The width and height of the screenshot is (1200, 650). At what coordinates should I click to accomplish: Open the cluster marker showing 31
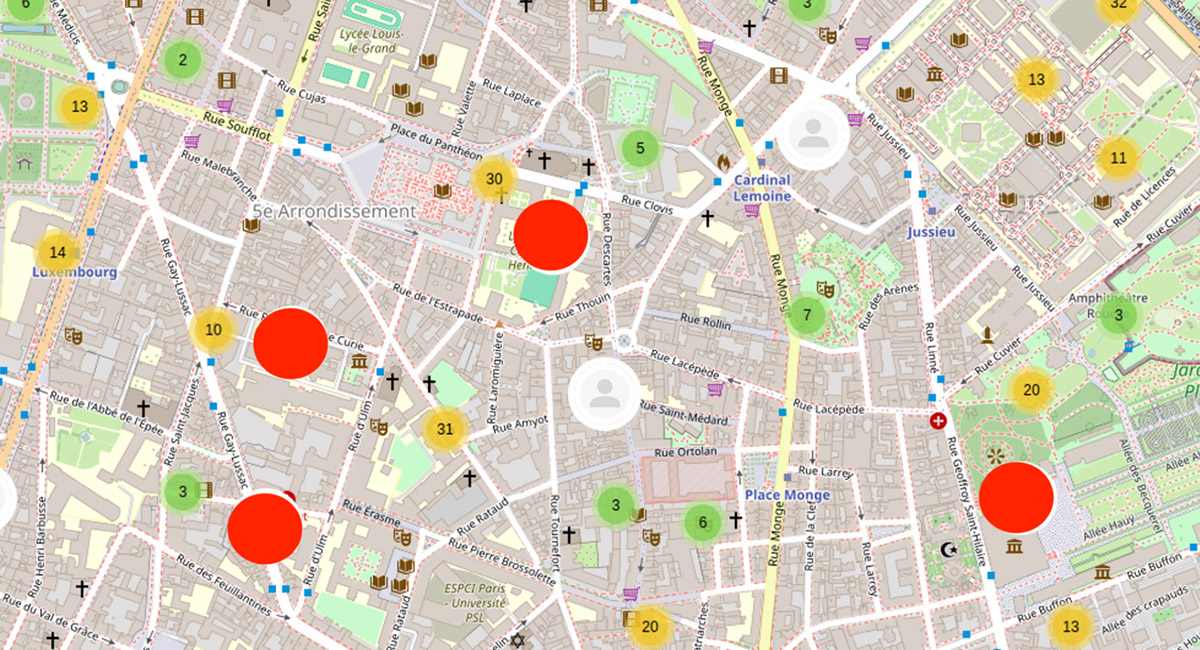[446, 430]
